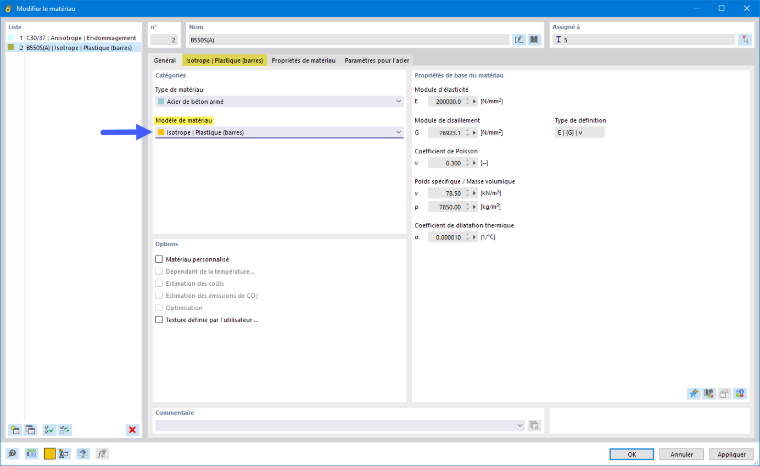
Task: Toggle the Optimisation checkbox
Action: (159, 307)
